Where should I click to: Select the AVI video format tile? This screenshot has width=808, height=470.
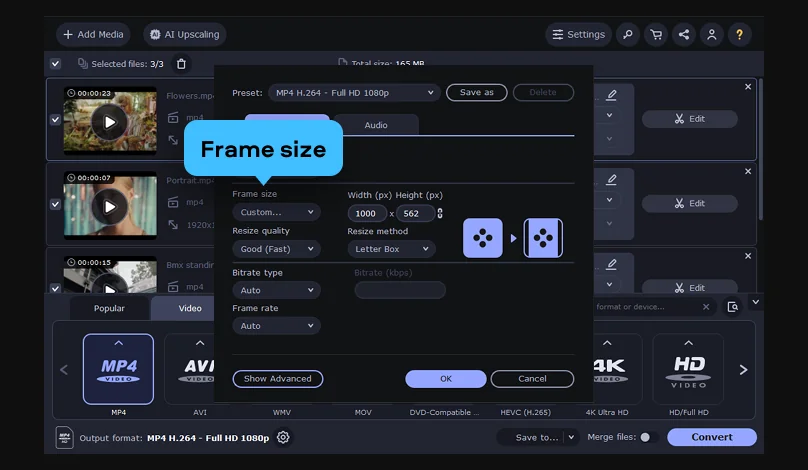pyautogui.click(x=190, y=369)
